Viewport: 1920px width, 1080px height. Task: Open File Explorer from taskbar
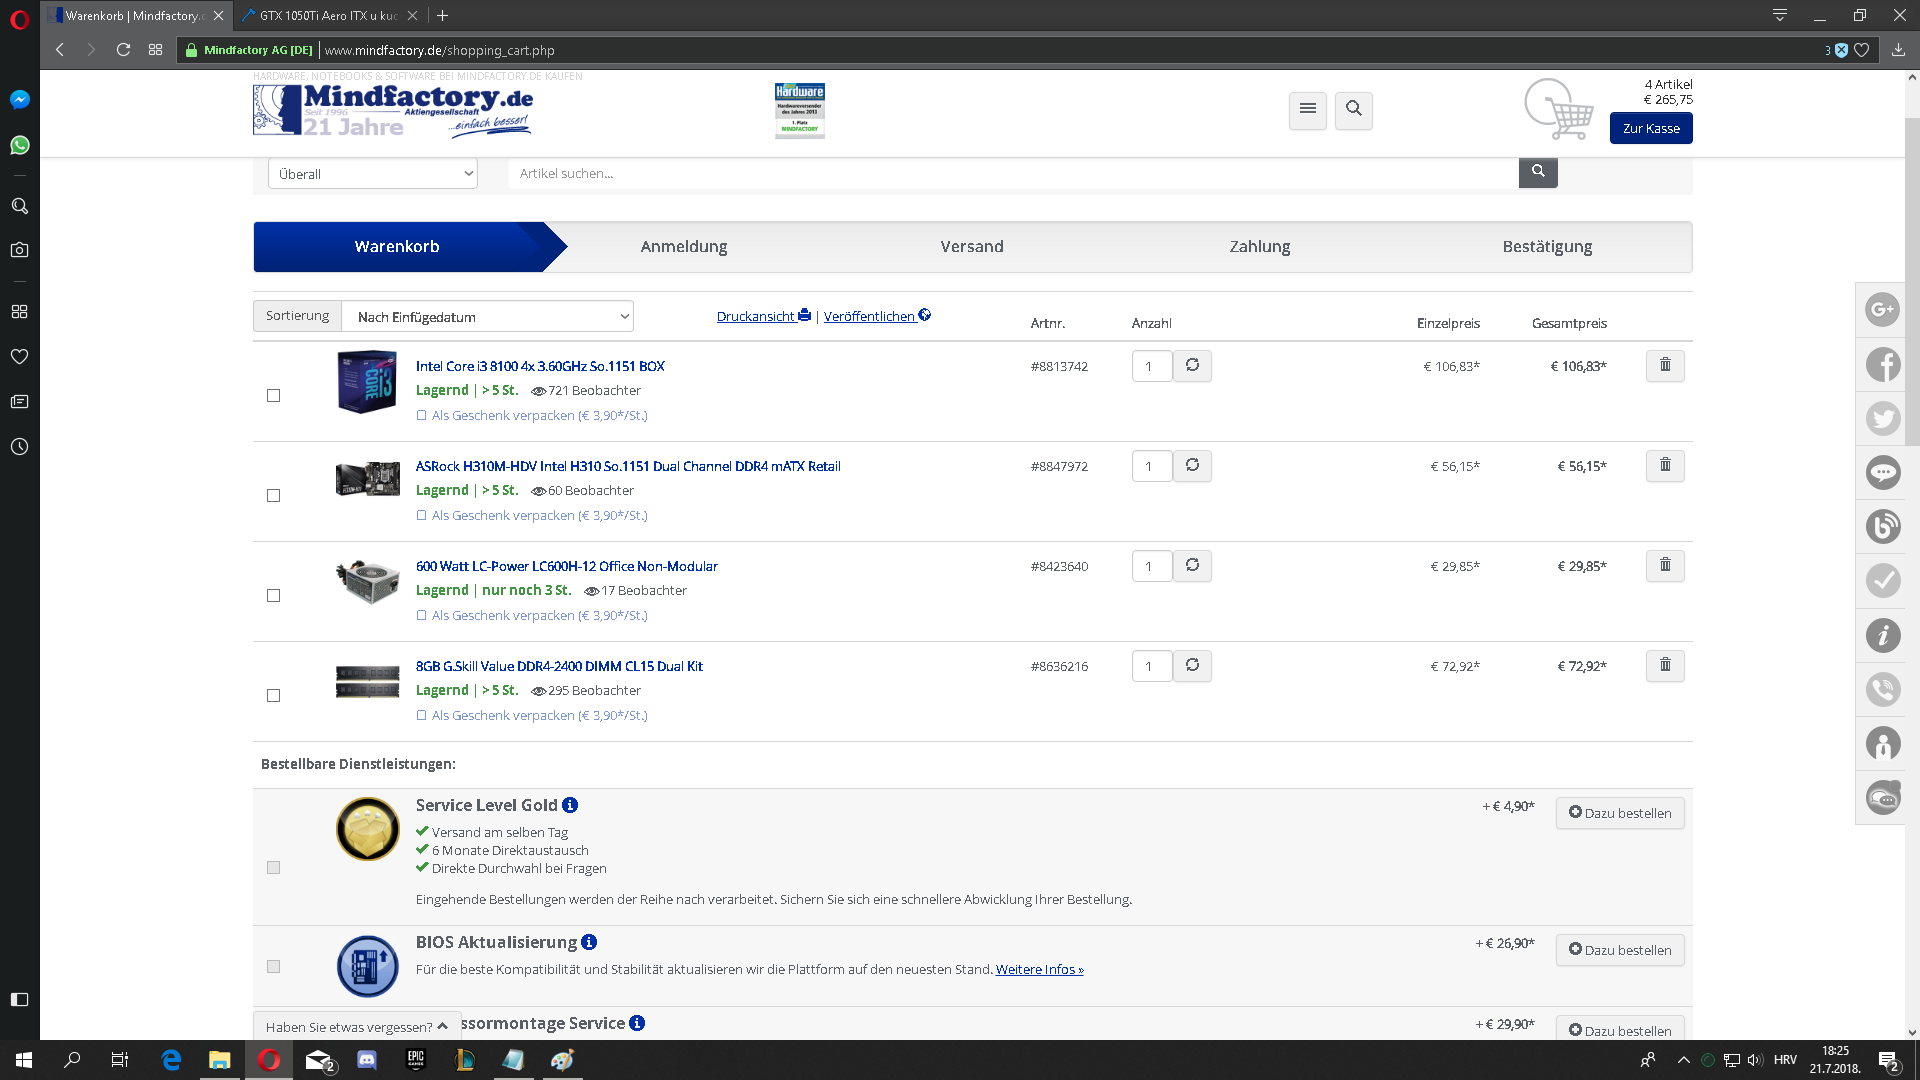[219, 1060]
